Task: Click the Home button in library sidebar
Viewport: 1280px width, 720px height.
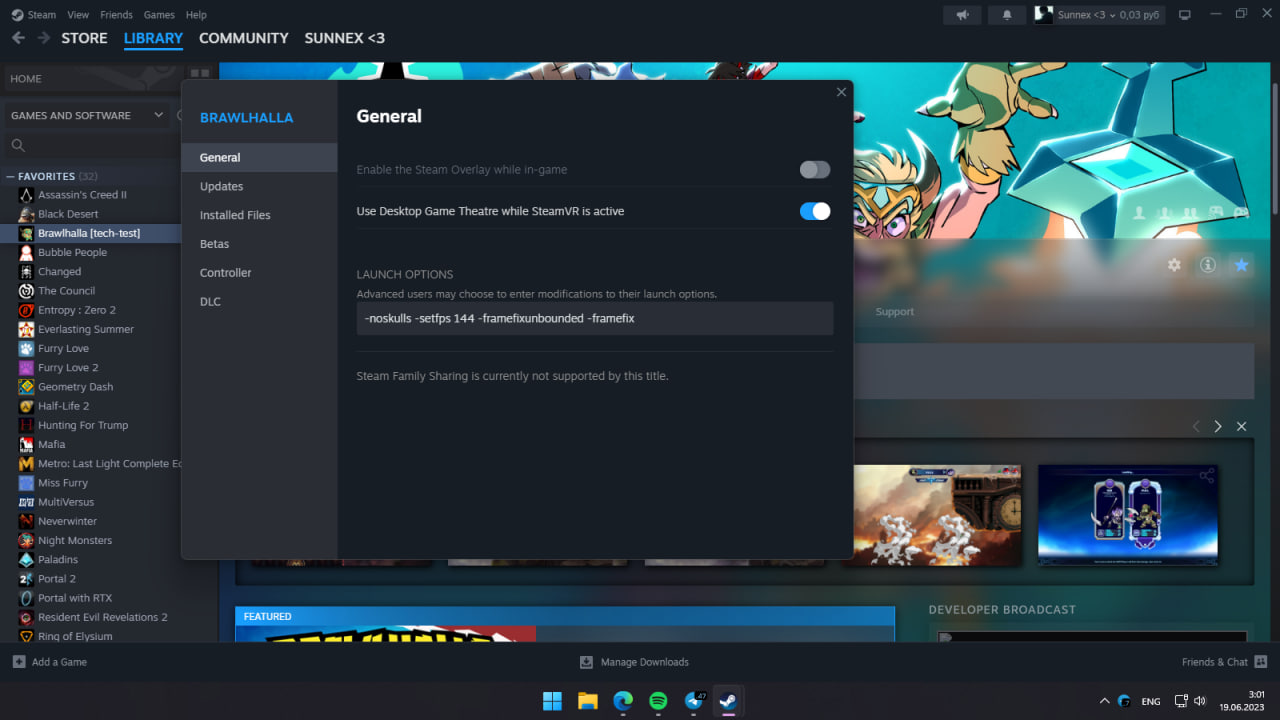Action: coord(93,78)
